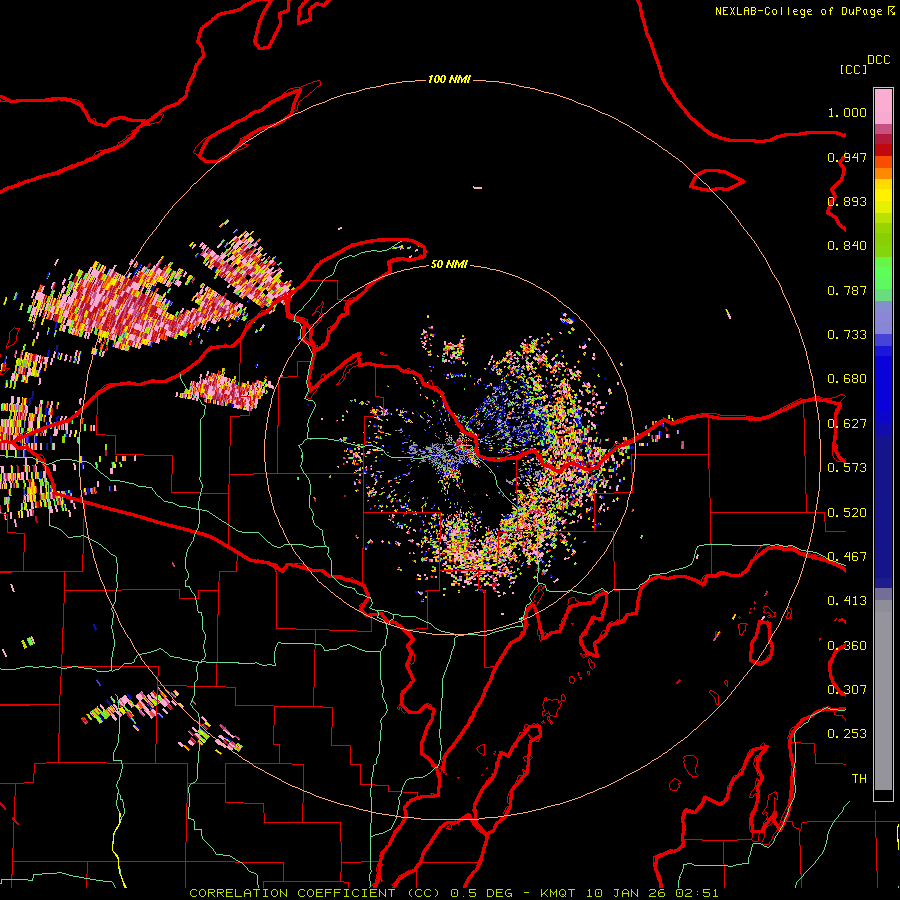Click the 0.360 color scale value
This screenshot has width=900, height=900.
(x=847, y=646)
